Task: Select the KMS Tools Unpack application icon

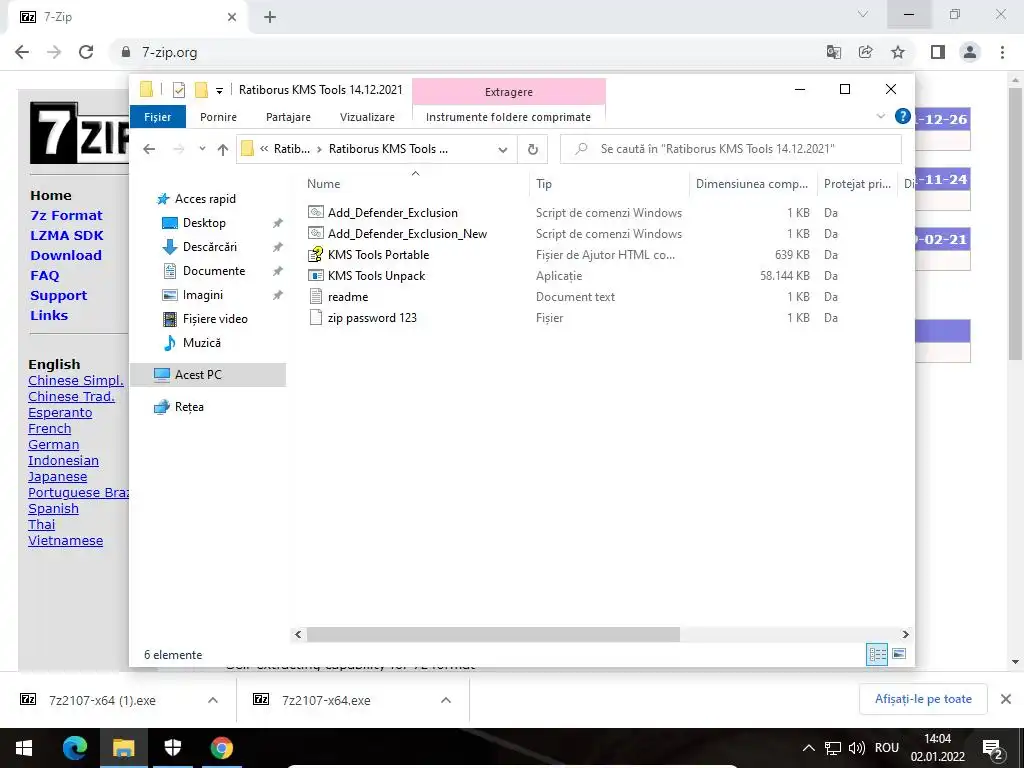Action: tap(315, 276)
